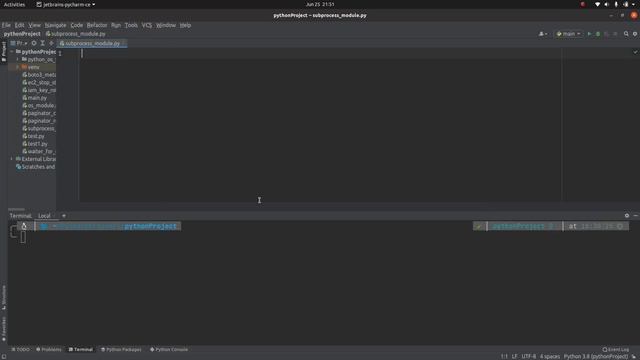
Task: Click the select opened file target icon
Action: [34, 43]
